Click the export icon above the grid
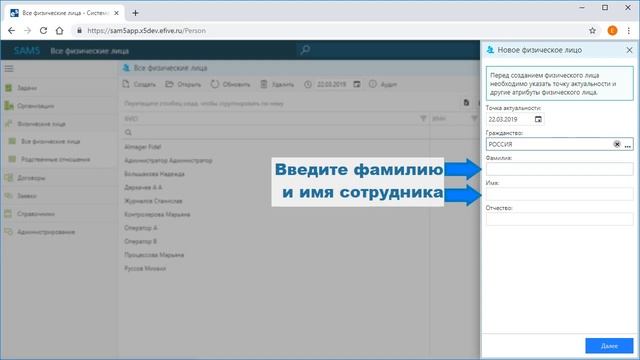This screenshot has height=360, width=640. (x=466, y=102)
